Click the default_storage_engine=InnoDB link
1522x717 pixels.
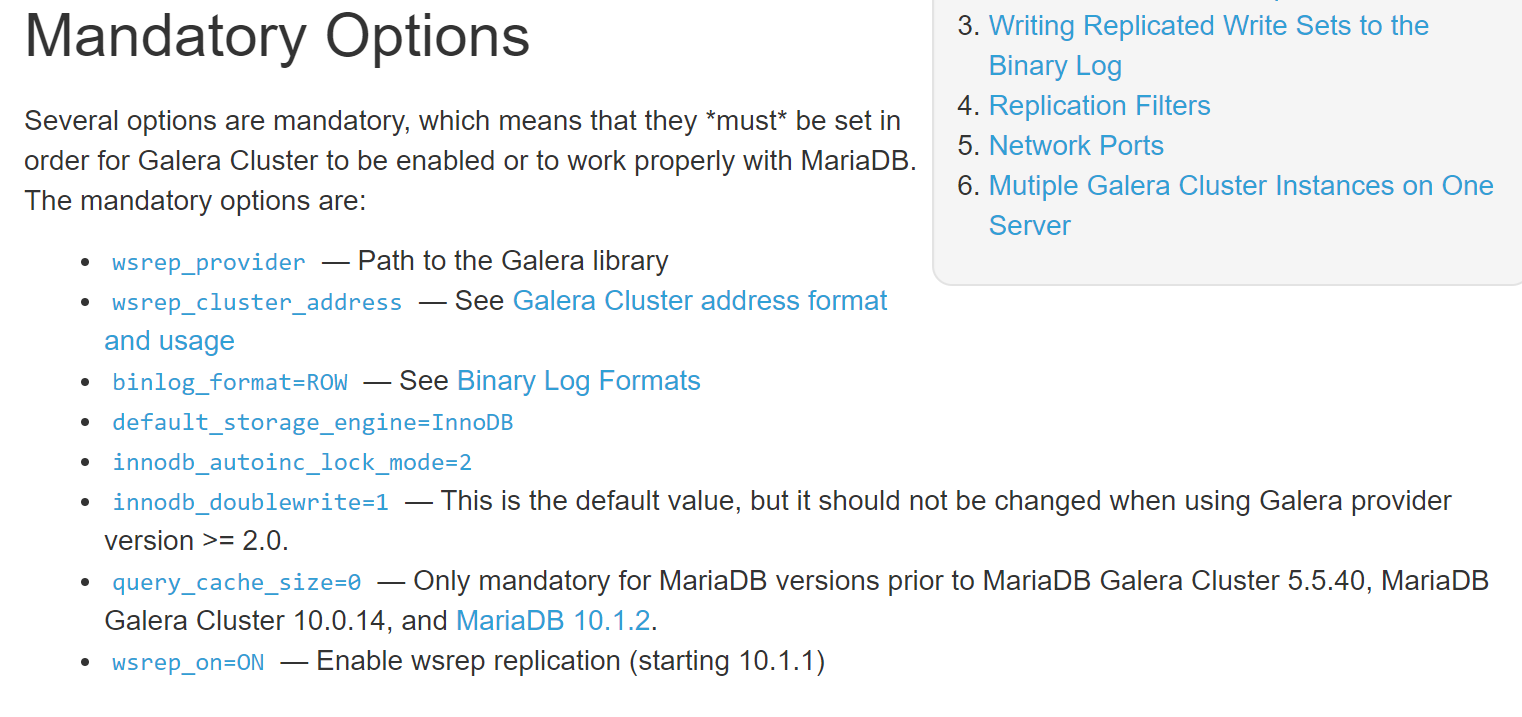pyautogui.click(x=312, y=422)
